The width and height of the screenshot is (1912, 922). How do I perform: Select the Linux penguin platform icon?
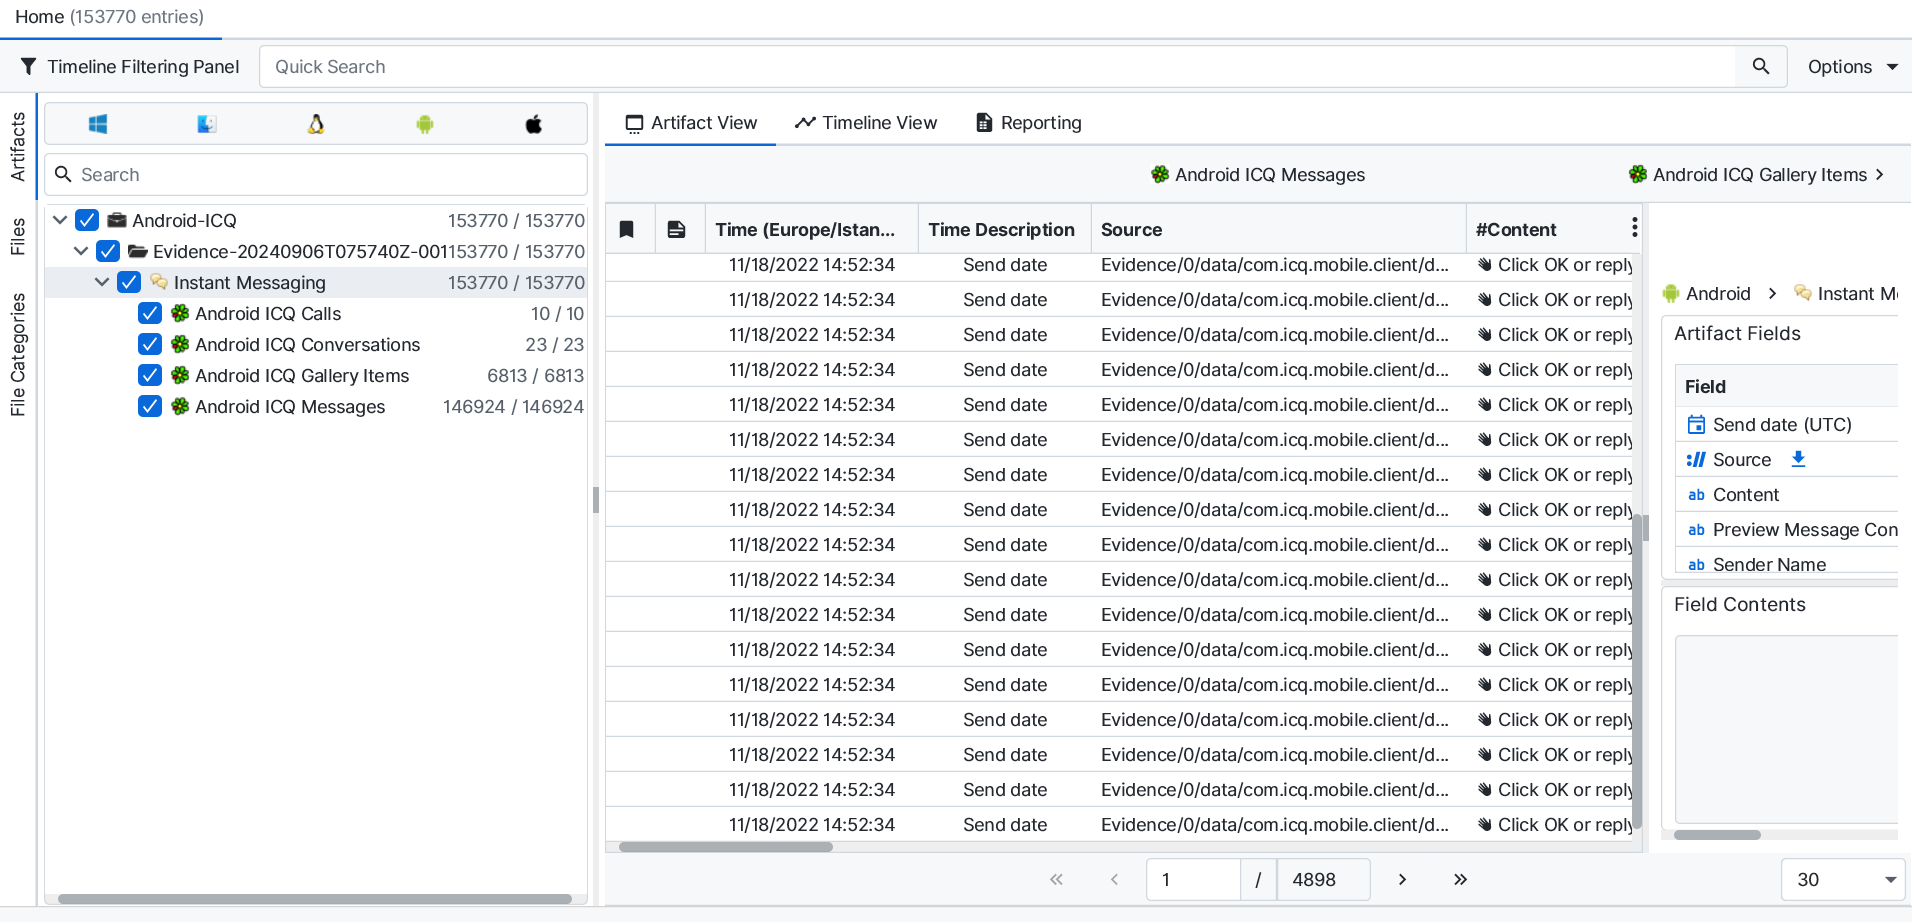click(x=316, y=124)
